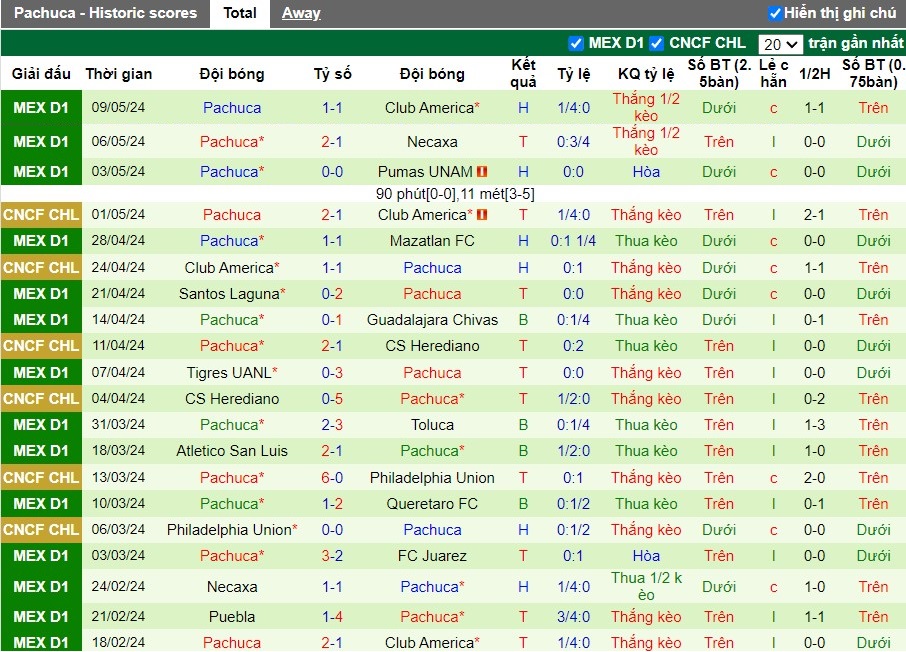Click the 0-5 score on 04/04/24

pyautogui.click(x=332, y=399)
